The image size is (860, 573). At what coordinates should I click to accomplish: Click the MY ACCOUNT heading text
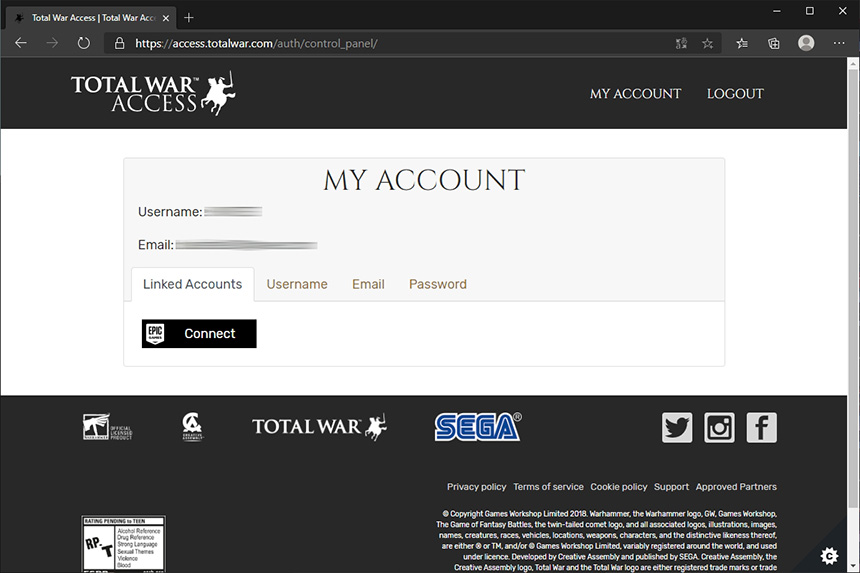(x=424, y=180)
